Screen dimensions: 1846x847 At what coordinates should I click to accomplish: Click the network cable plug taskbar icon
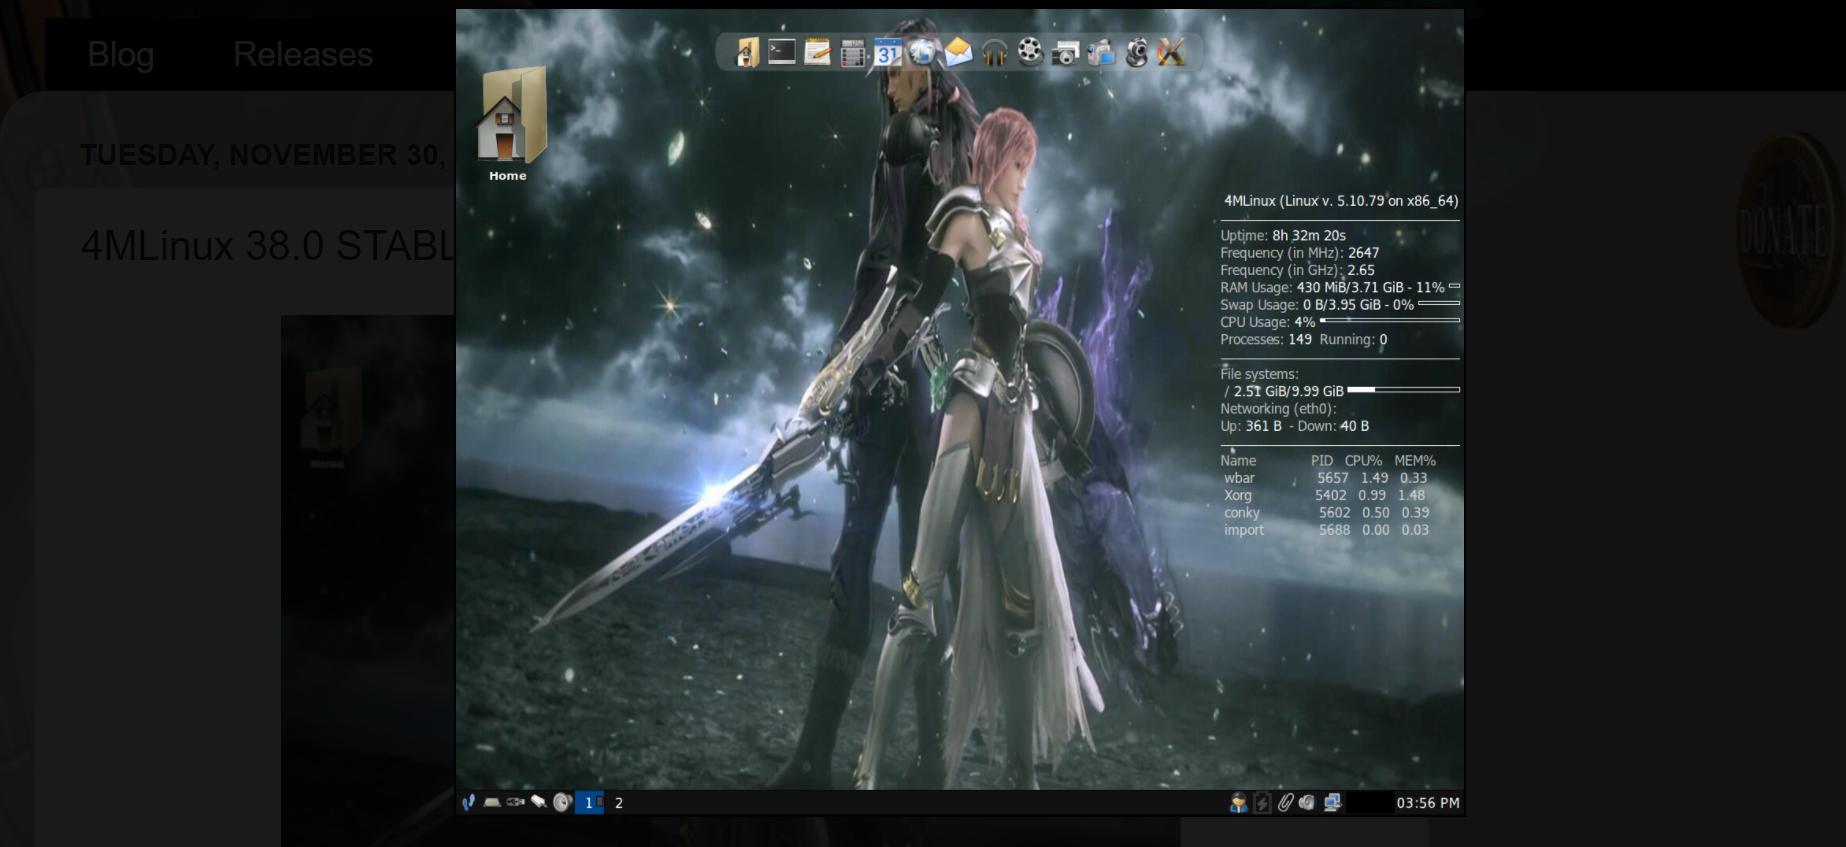pyautogui.click(x=539, y=802)
